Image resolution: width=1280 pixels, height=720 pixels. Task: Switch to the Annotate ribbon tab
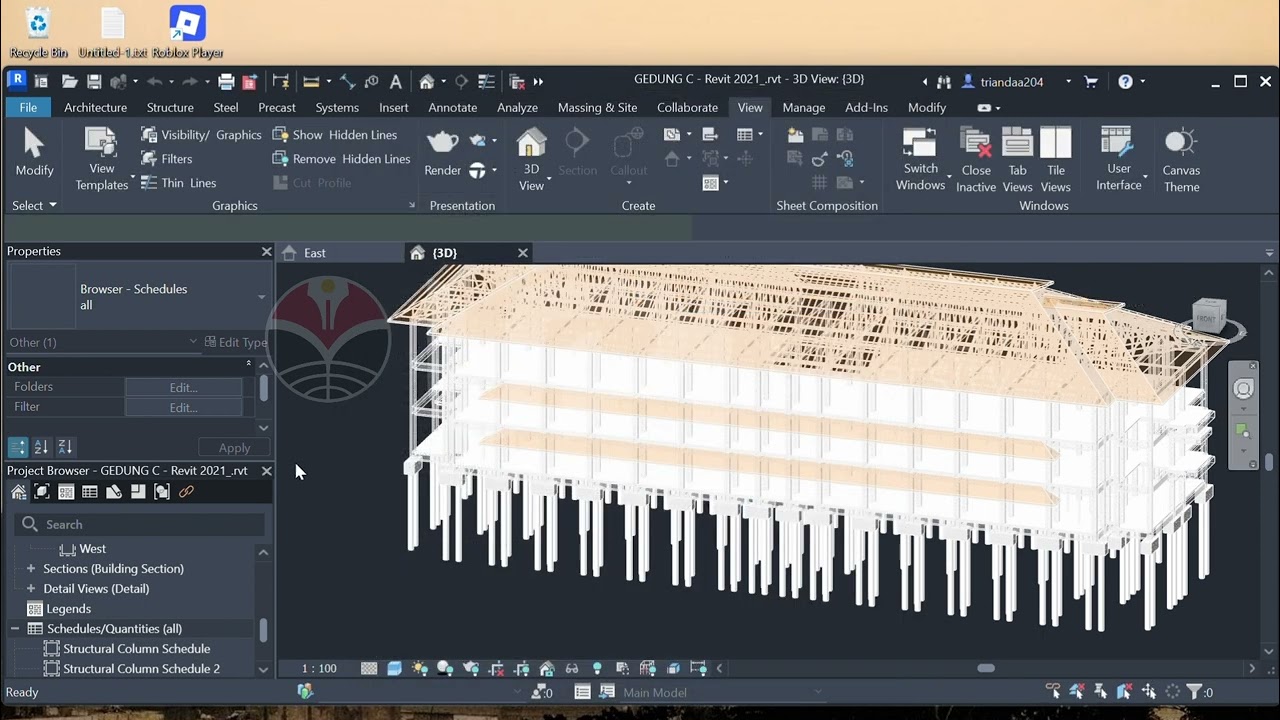pyautogui.click(x=452, y=108)
